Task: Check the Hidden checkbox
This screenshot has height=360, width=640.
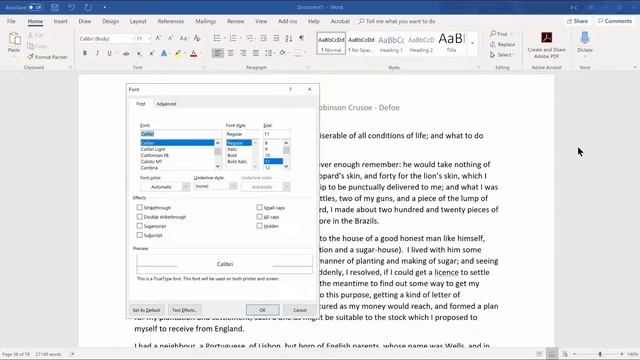Action: pyautogui.click(x=259, y=226)
